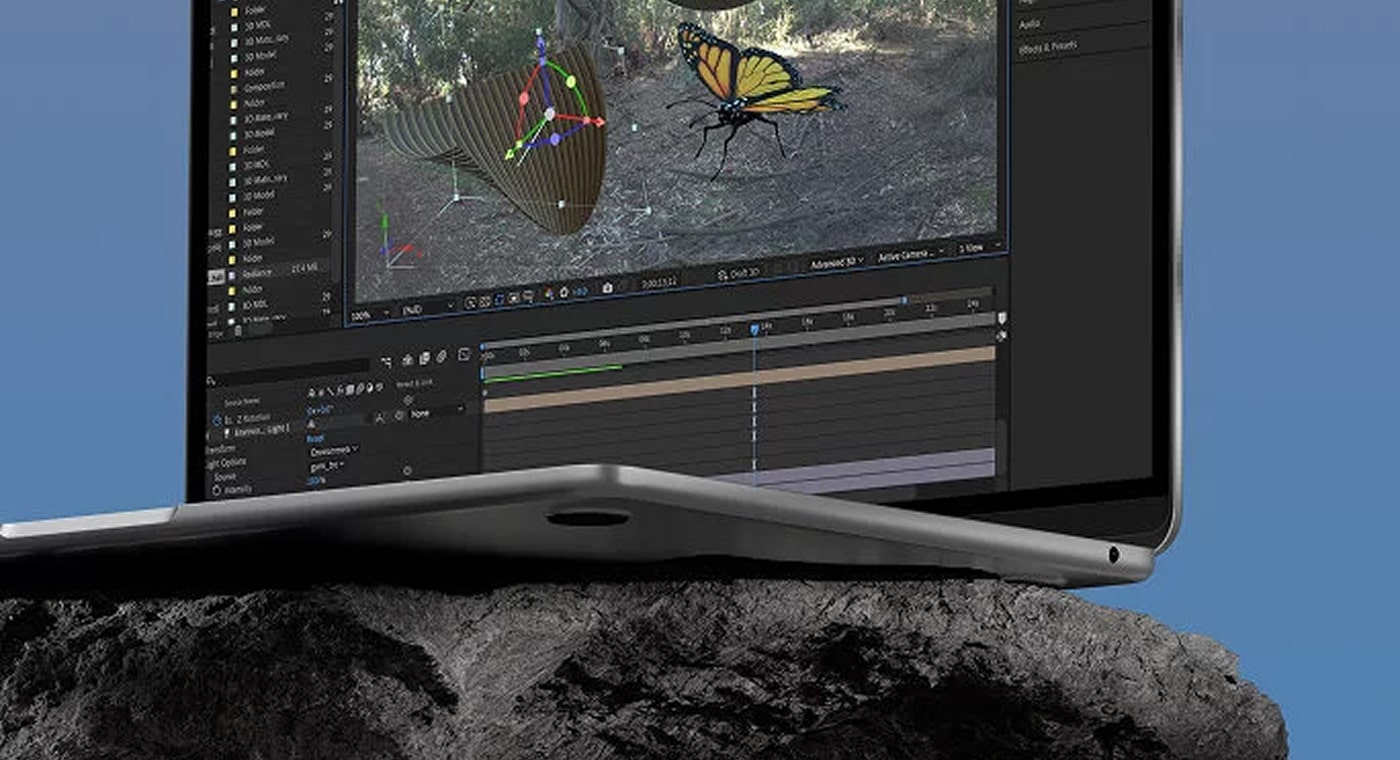The height and width of the screenshot is (760, 1400).
Task: Toggle the Draft 3D button
Action: click(x=739, y=273)
